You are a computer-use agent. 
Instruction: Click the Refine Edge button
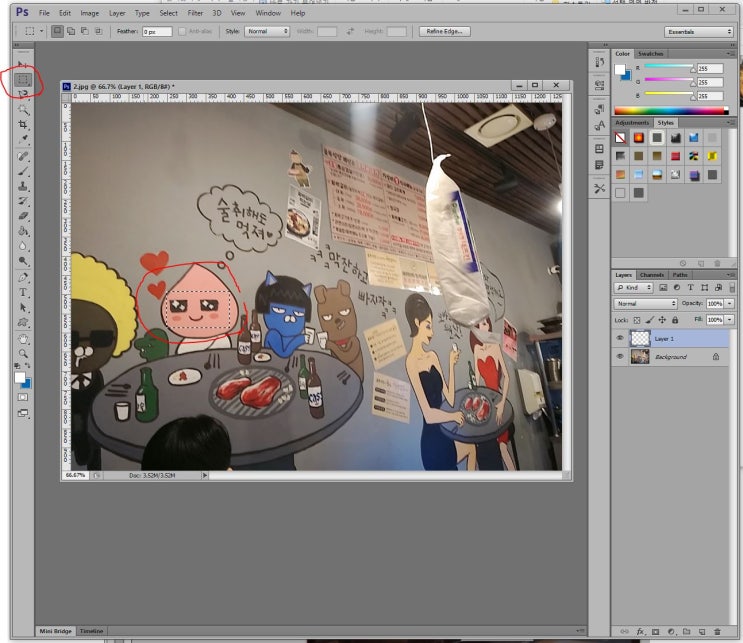click(444, 31)
